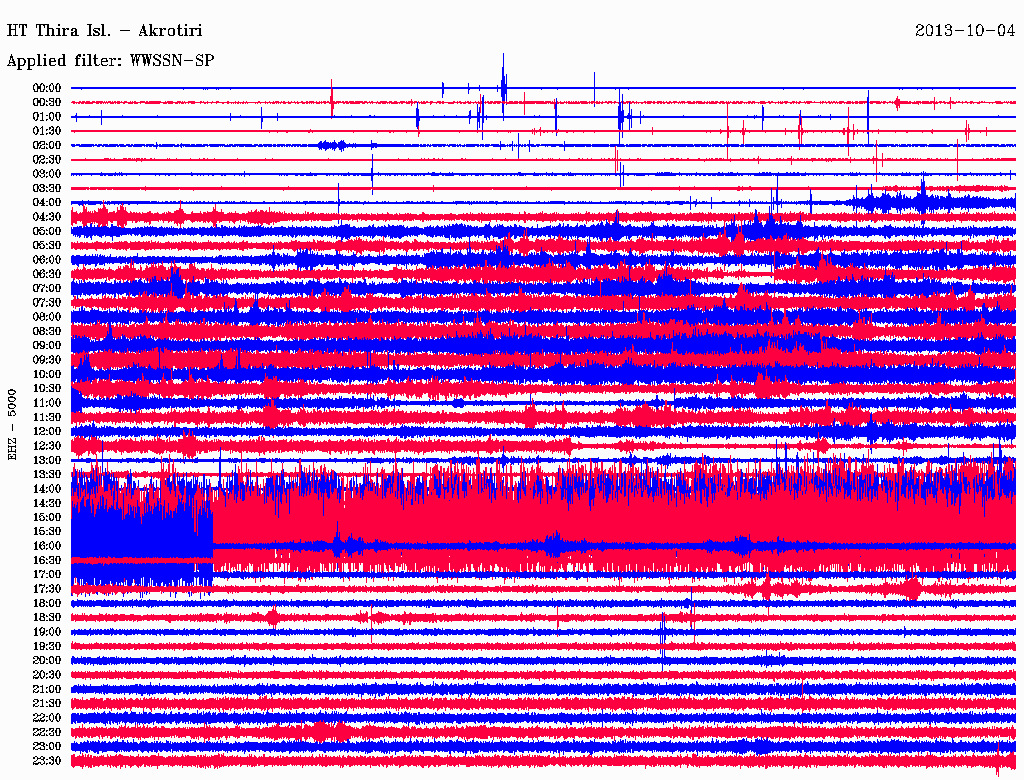Click the 03:00 time row label
This screenshot has width=1024, height=780.
pyautogui.click(x=47, y=174)
